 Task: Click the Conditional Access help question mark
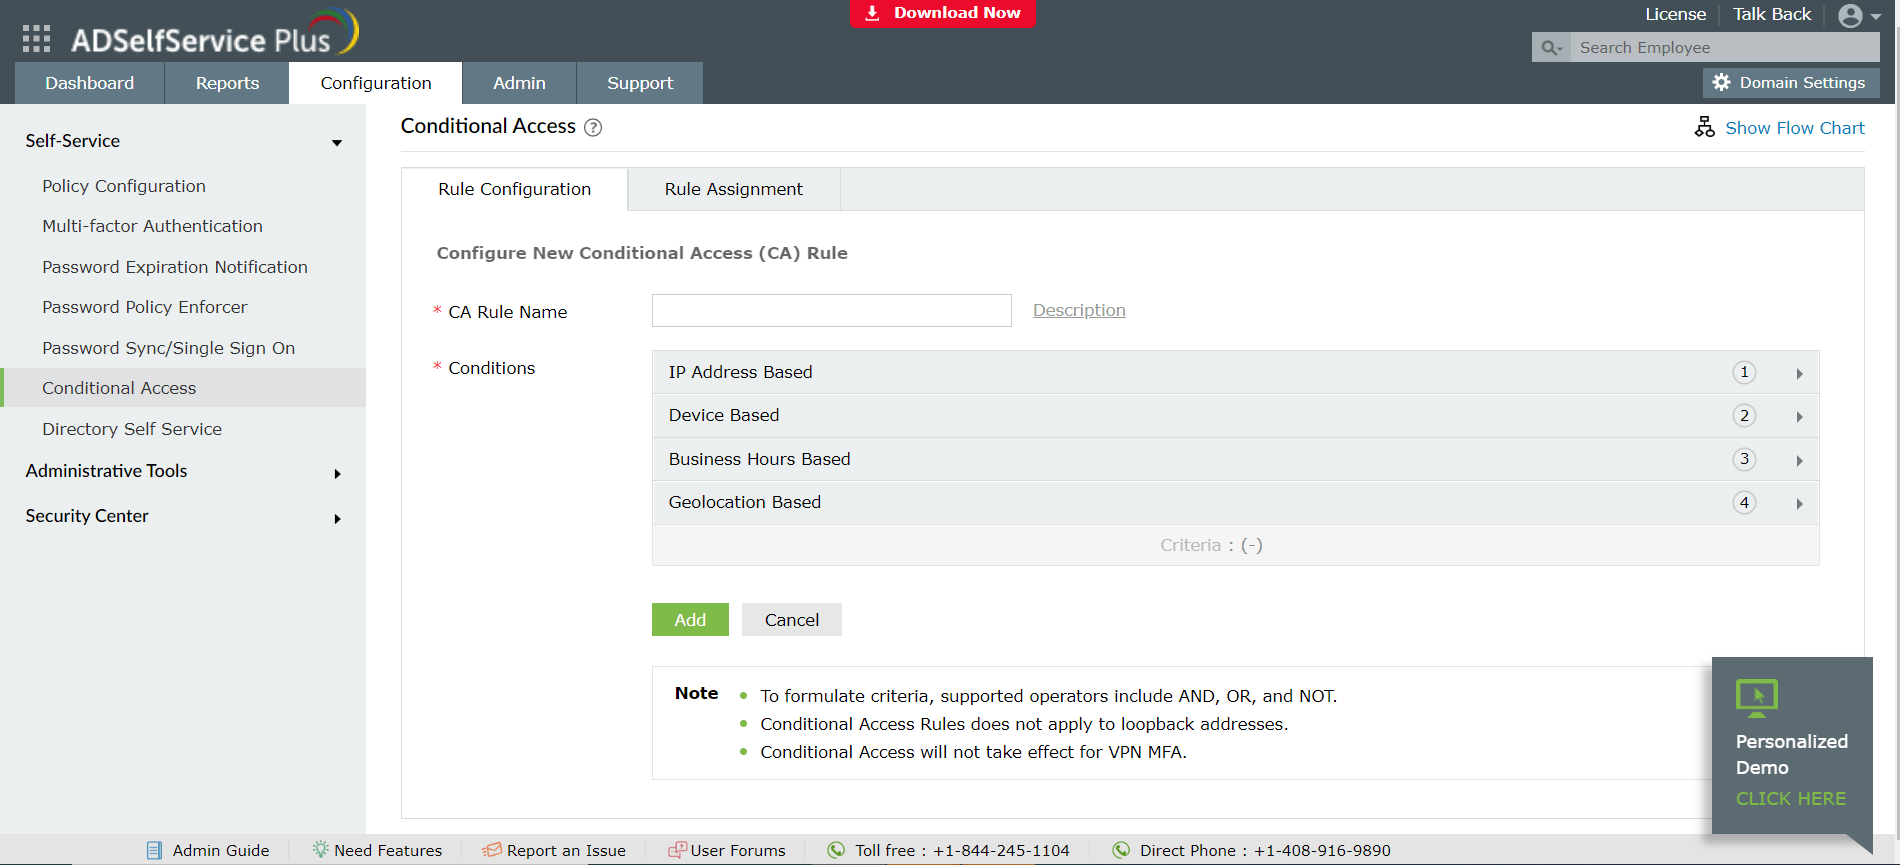click(x=593, y=128)
